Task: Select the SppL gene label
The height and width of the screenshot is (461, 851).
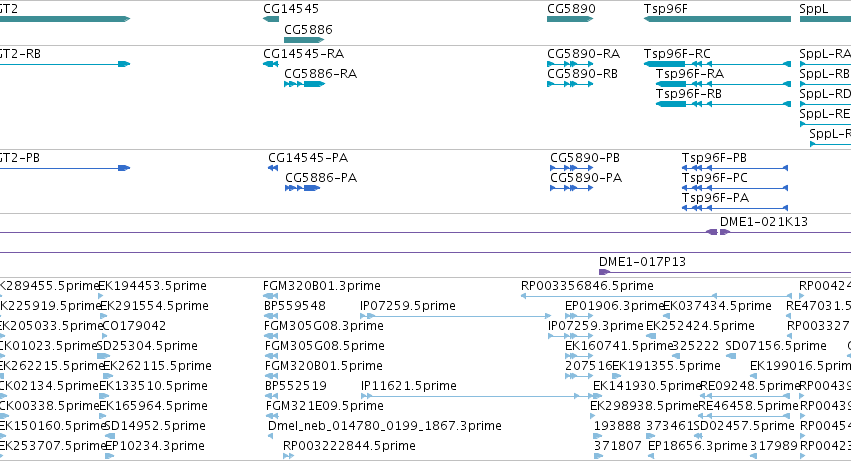Action: pyautogui.click(x=814, y=9)
